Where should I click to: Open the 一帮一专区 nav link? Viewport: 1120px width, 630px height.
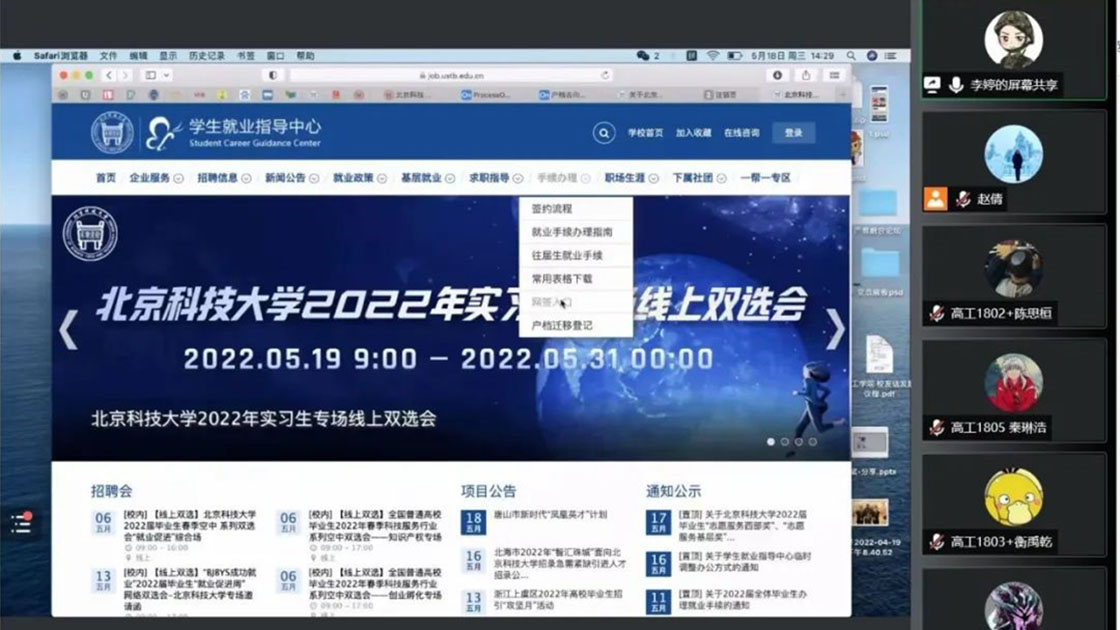point(765,178)
